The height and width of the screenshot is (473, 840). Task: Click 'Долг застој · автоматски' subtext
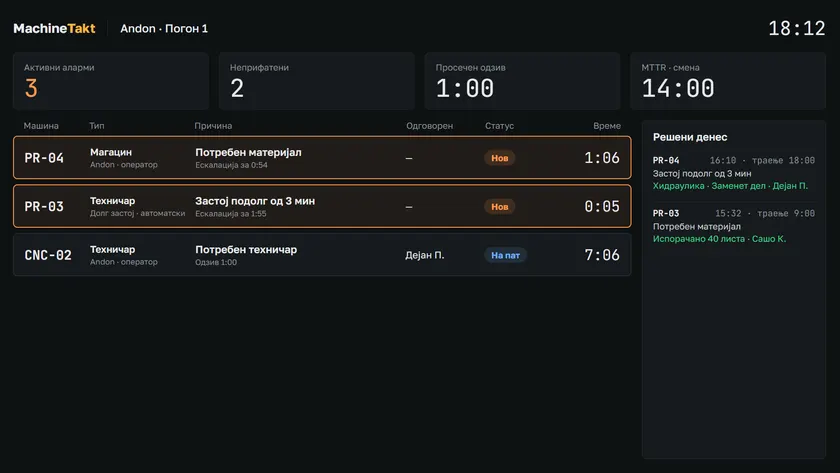[x=137, y=213]
